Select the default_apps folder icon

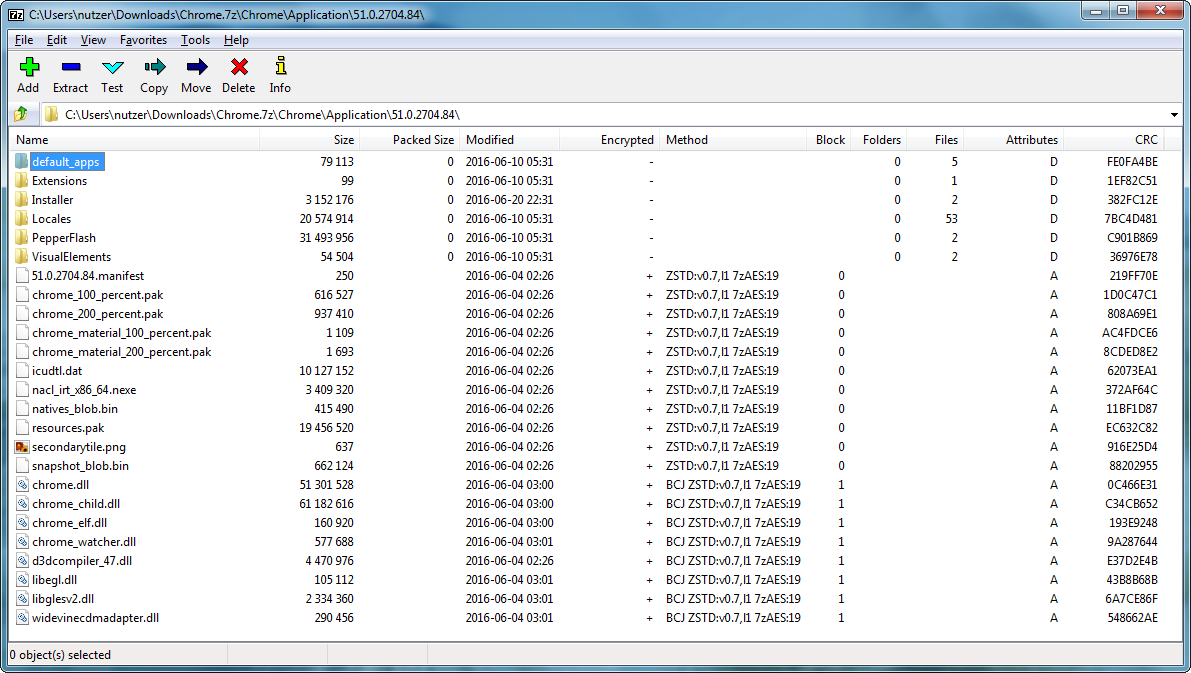(22, 162)
